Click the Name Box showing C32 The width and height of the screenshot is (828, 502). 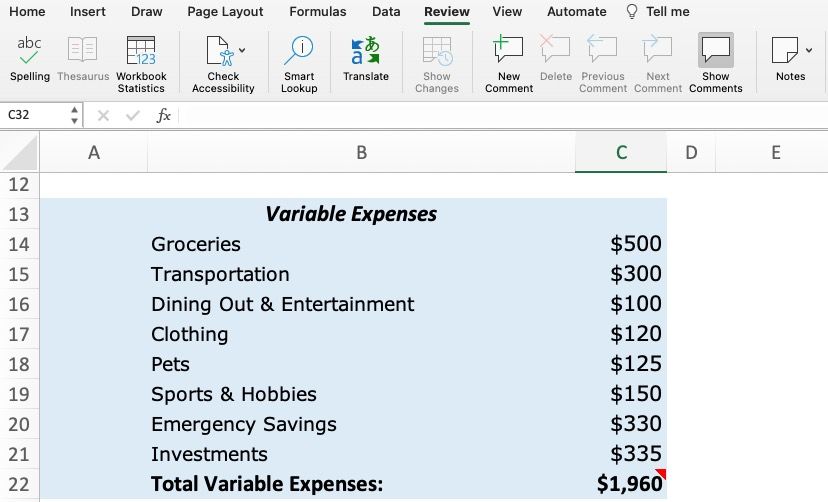pyautogui.click(x=34, y=115)
